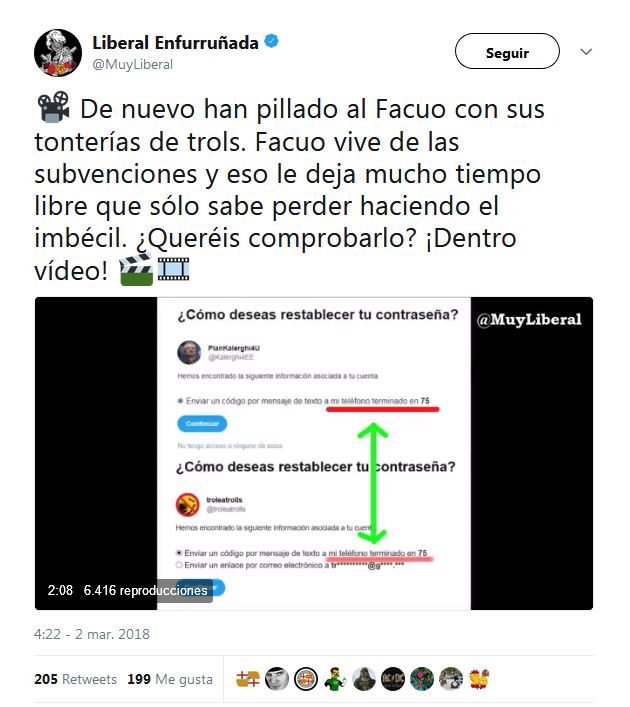Click the Seguir follow button
This screenshot has width=630, height=707.
[x=507, y=51]
